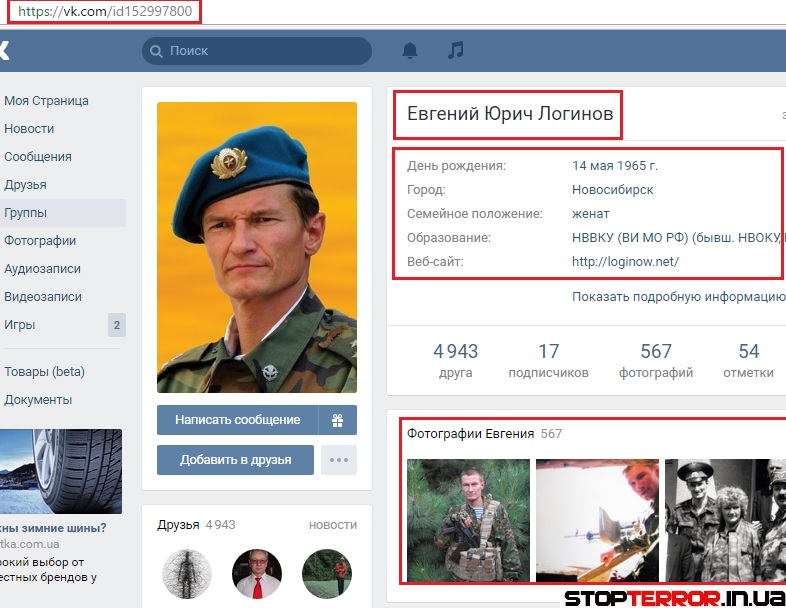Click the Новосибирск city link
Viewport: 786px width, 608px height.
click(612, 190)
